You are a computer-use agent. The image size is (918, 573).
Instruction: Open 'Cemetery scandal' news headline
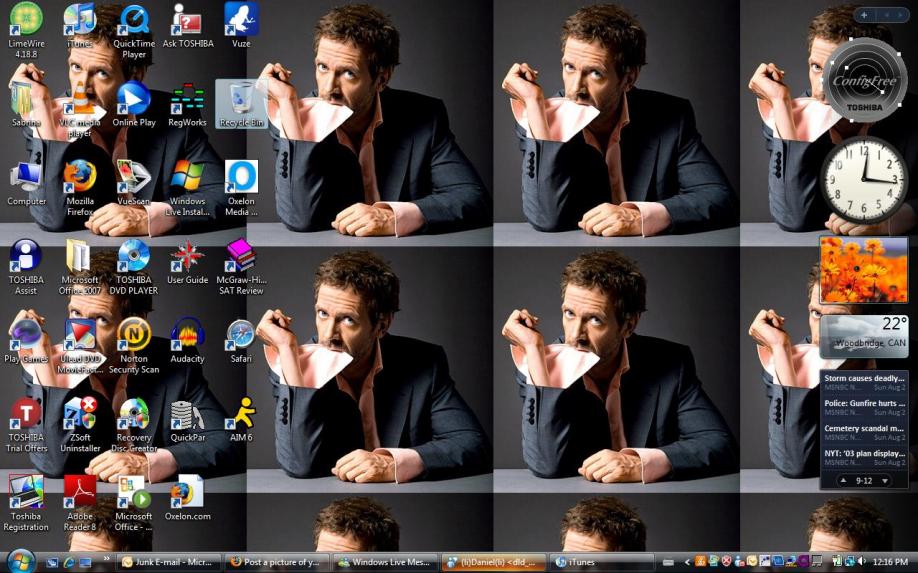(863, 429)
